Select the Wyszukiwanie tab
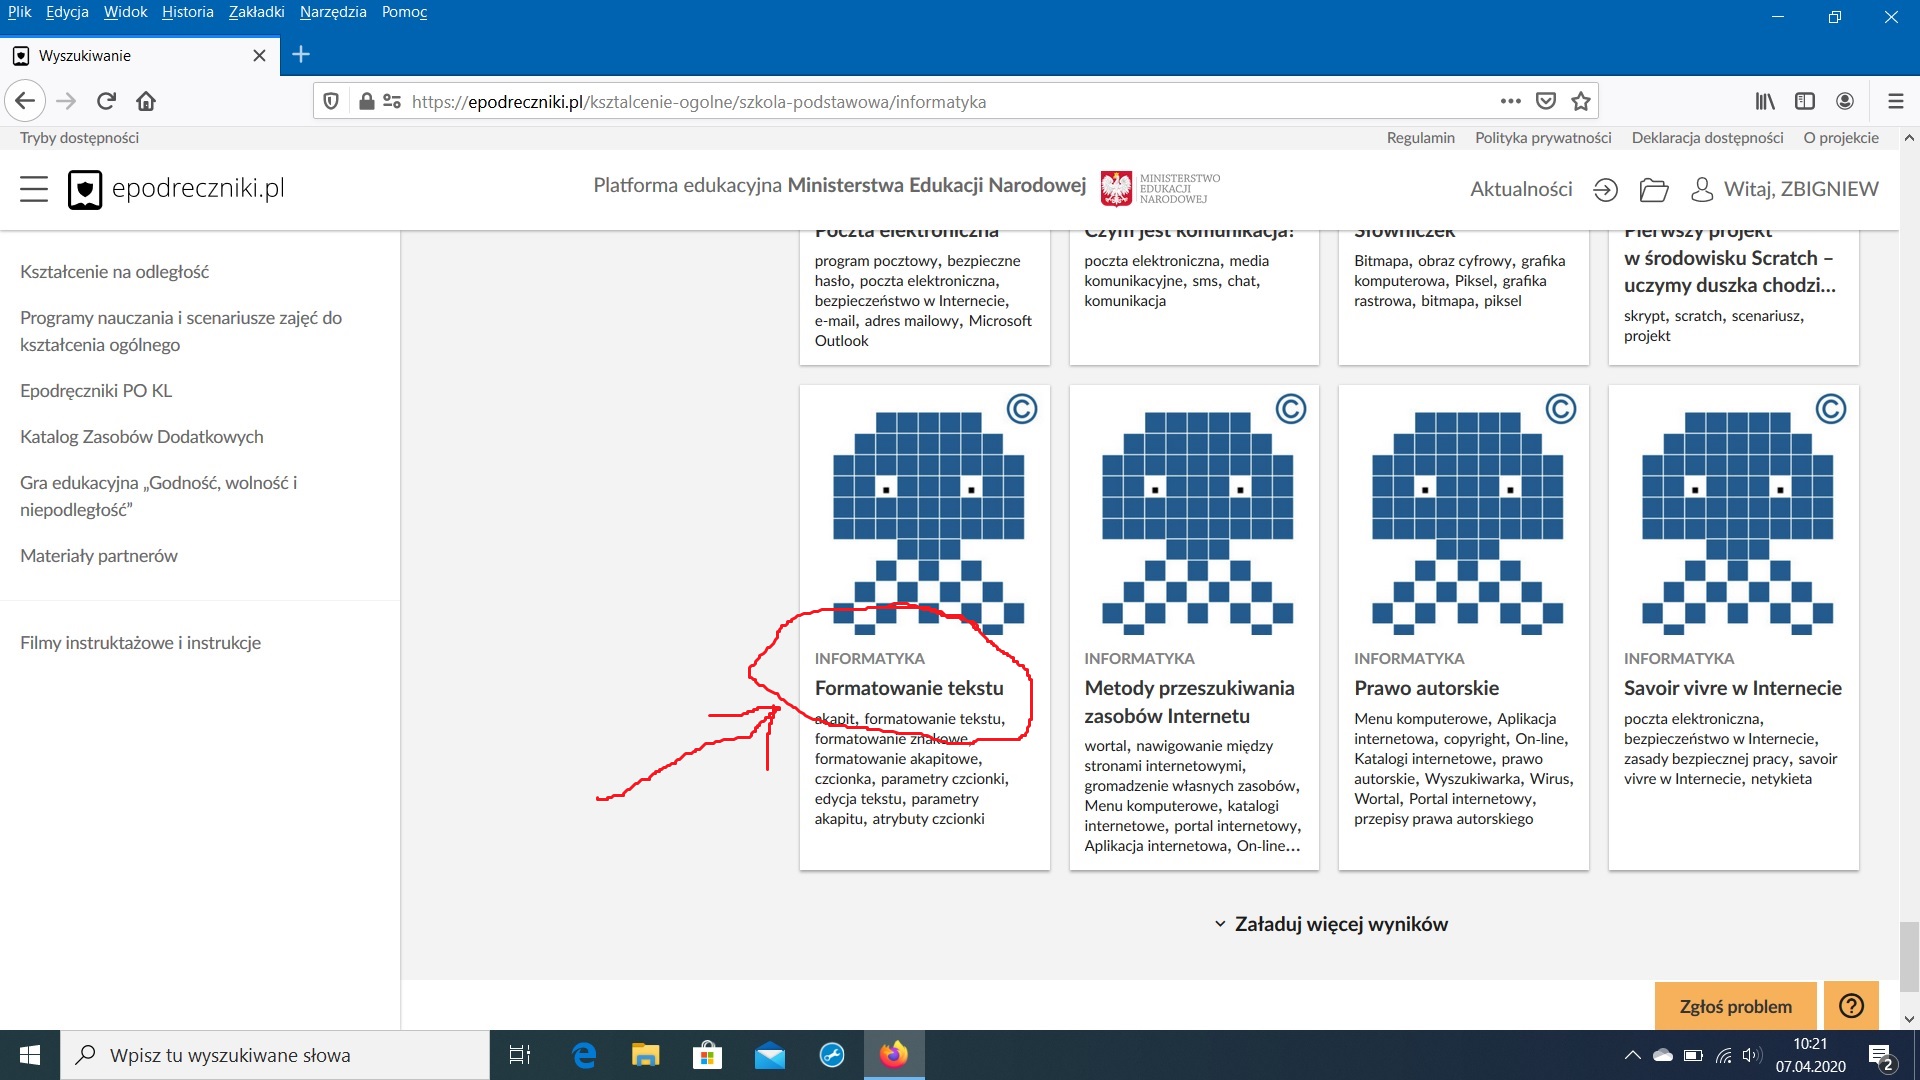Screen dimensions: 1920x1080 tap(140, 55)
